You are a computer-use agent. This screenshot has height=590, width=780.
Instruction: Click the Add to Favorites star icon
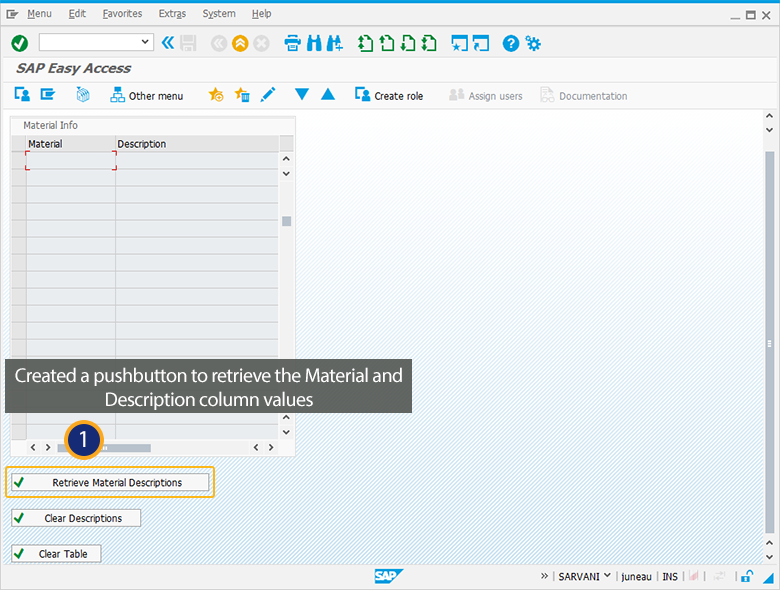point(216,95)
